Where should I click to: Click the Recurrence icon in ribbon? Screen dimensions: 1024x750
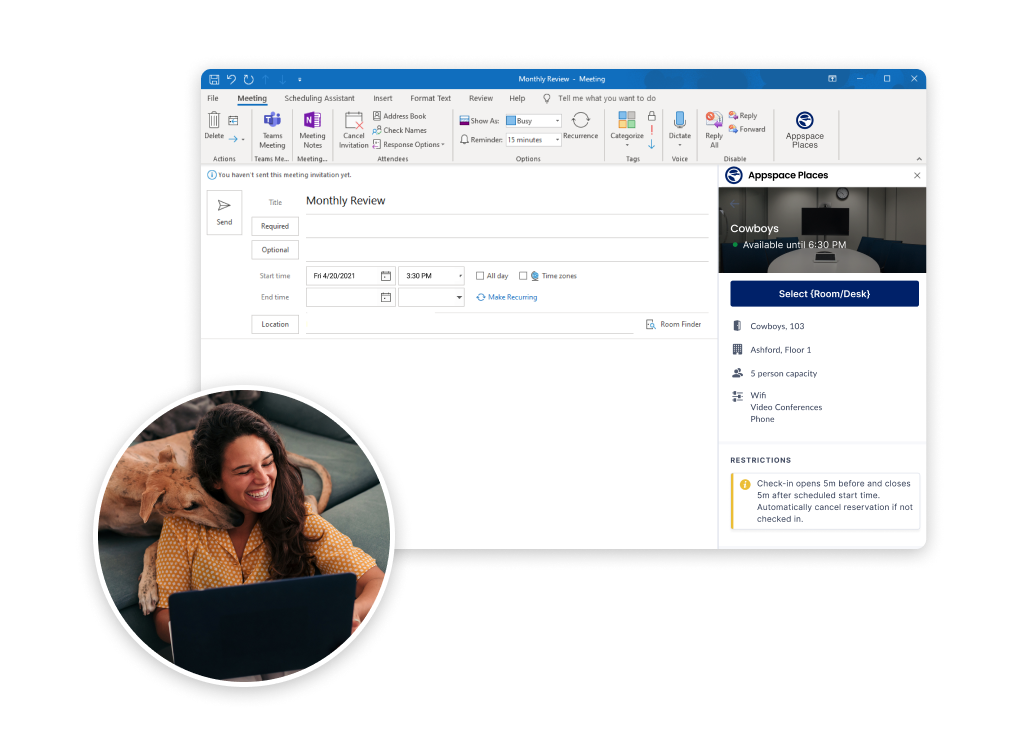pyautogui.click(x=580, y=120)
